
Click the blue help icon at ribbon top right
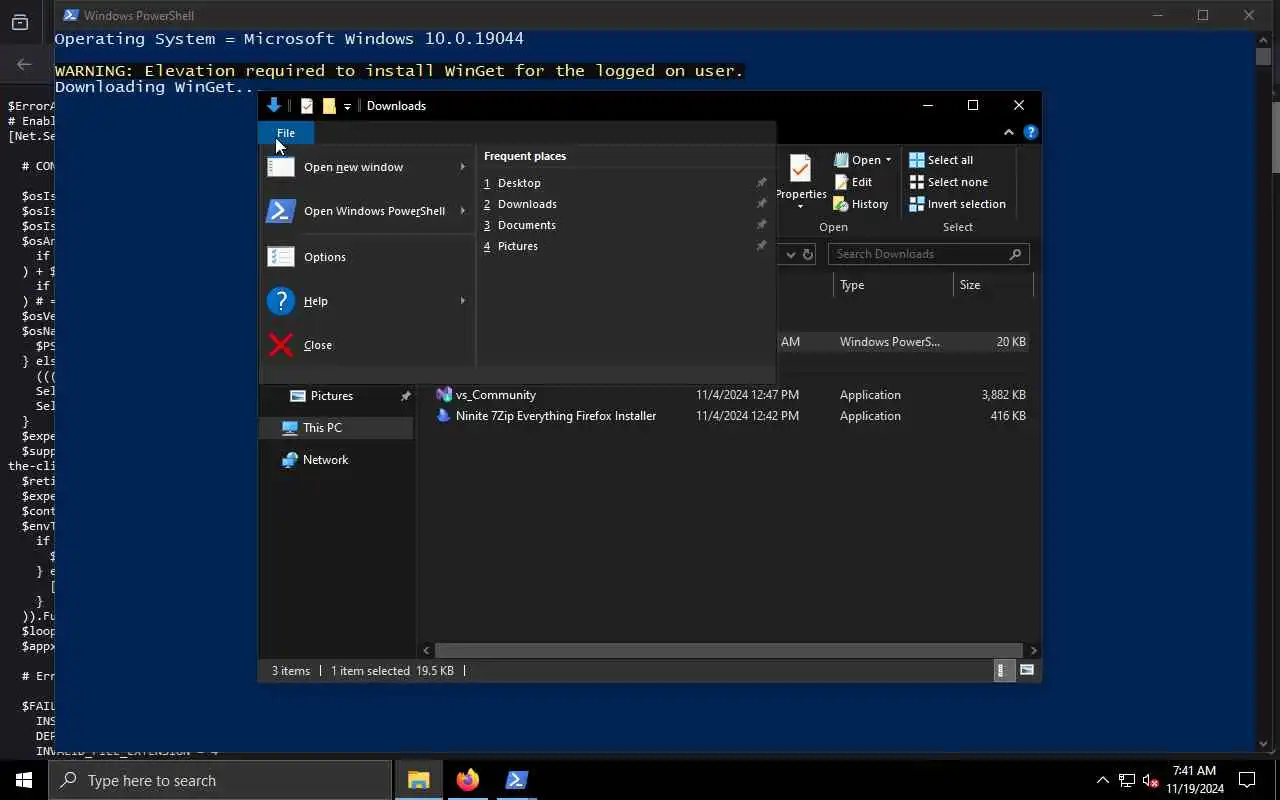point(1031,132)
